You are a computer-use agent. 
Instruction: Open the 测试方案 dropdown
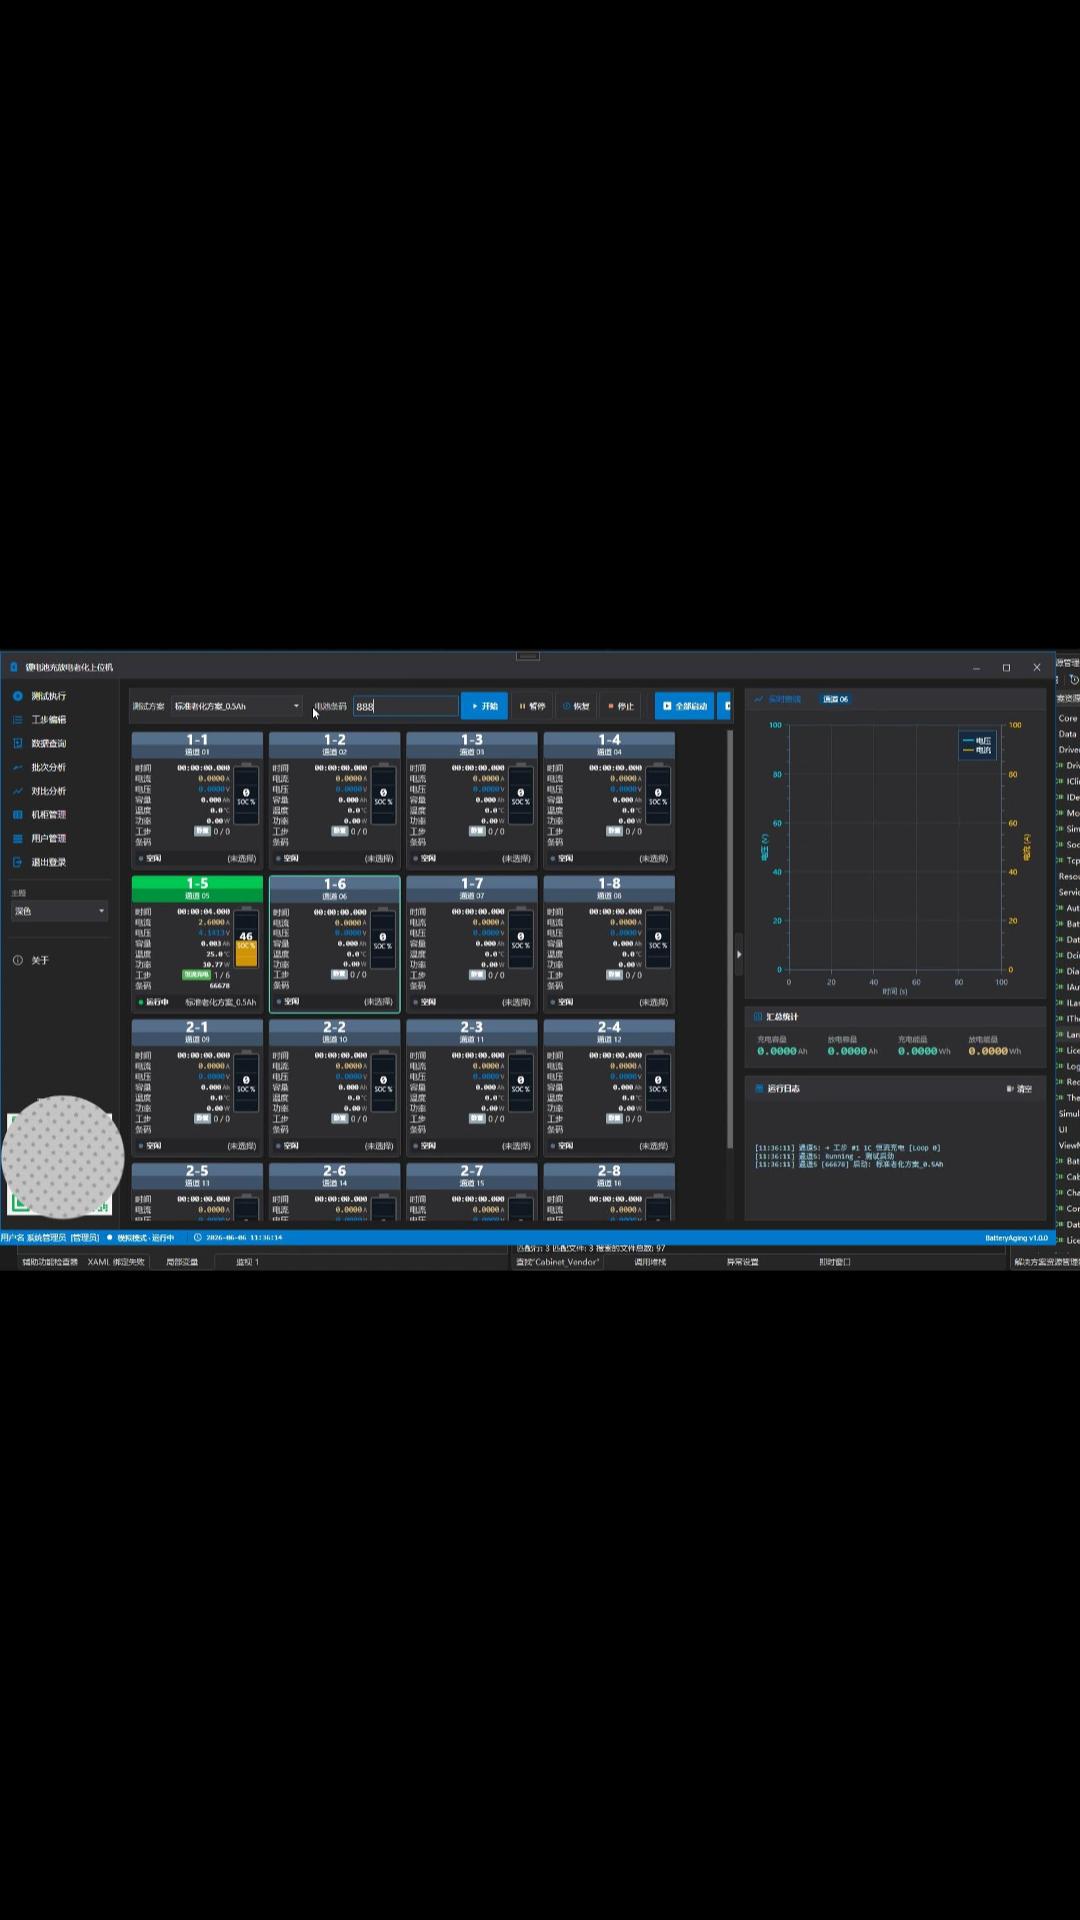point(237,706)
